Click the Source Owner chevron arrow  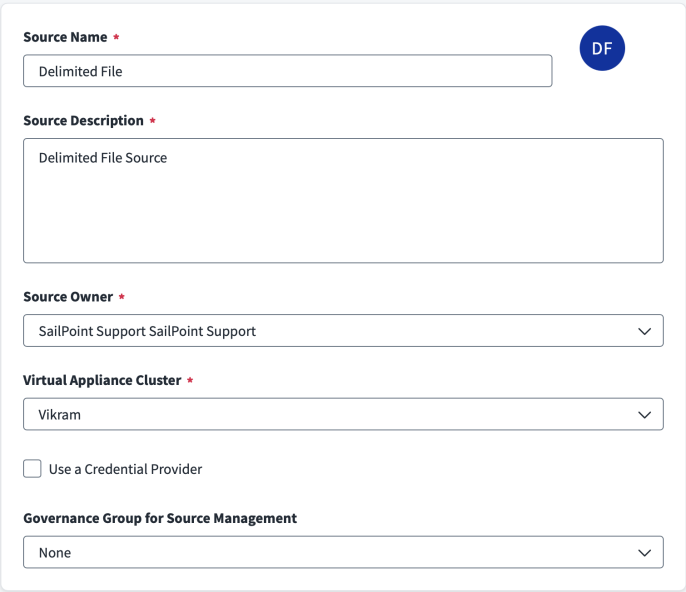coord(644,331)
